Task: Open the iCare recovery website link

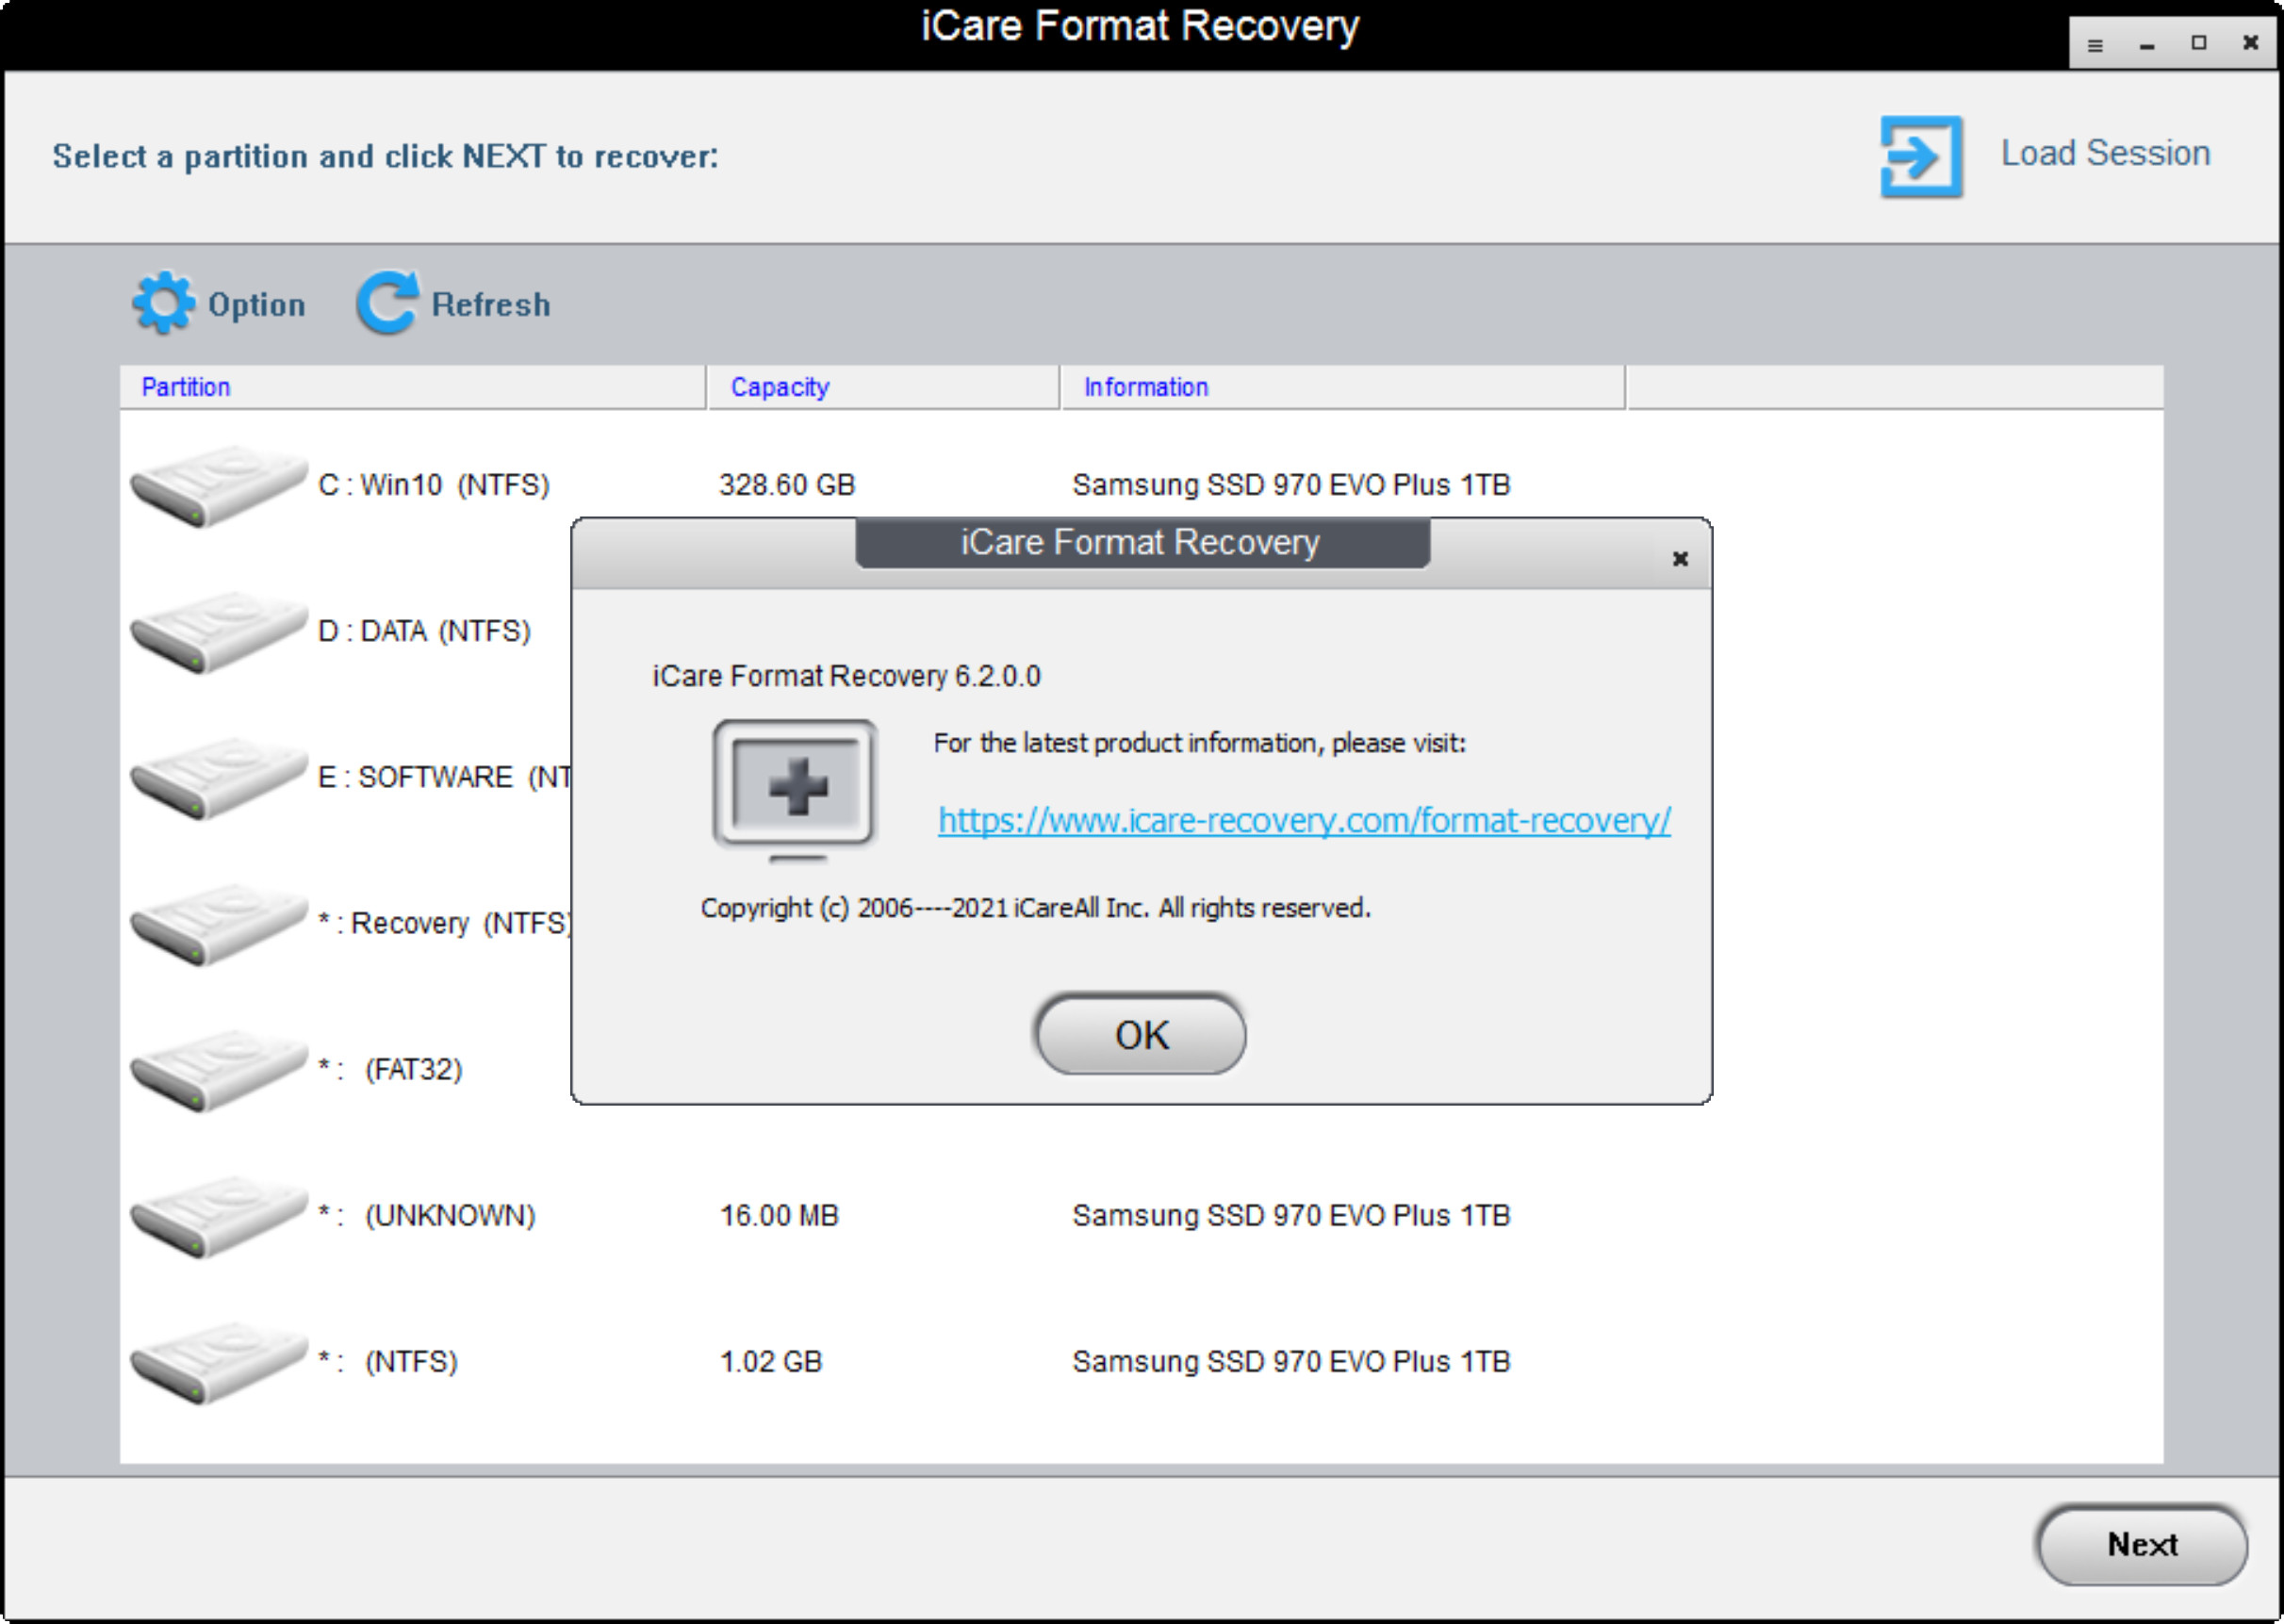Action: click(1300, 817)
